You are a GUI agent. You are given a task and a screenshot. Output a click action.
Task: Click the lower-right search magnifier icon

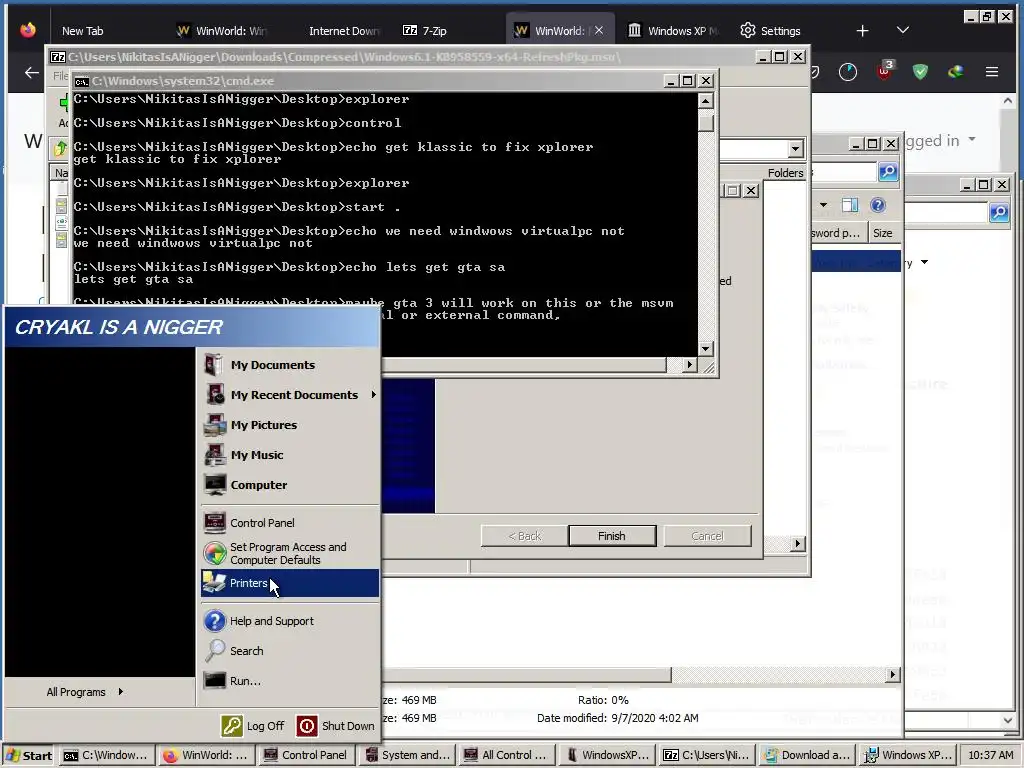click(999, 212)
